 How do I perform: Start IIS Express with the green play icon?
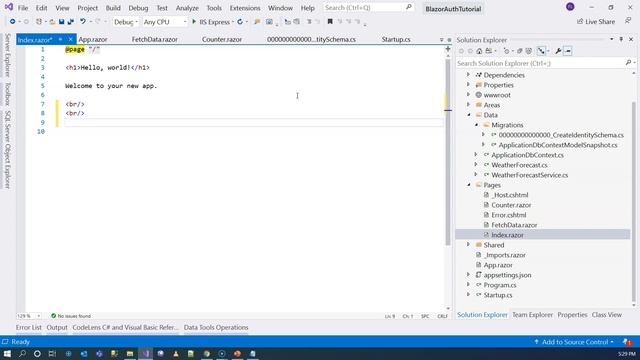pyautogui.click(x=194, y=22)
